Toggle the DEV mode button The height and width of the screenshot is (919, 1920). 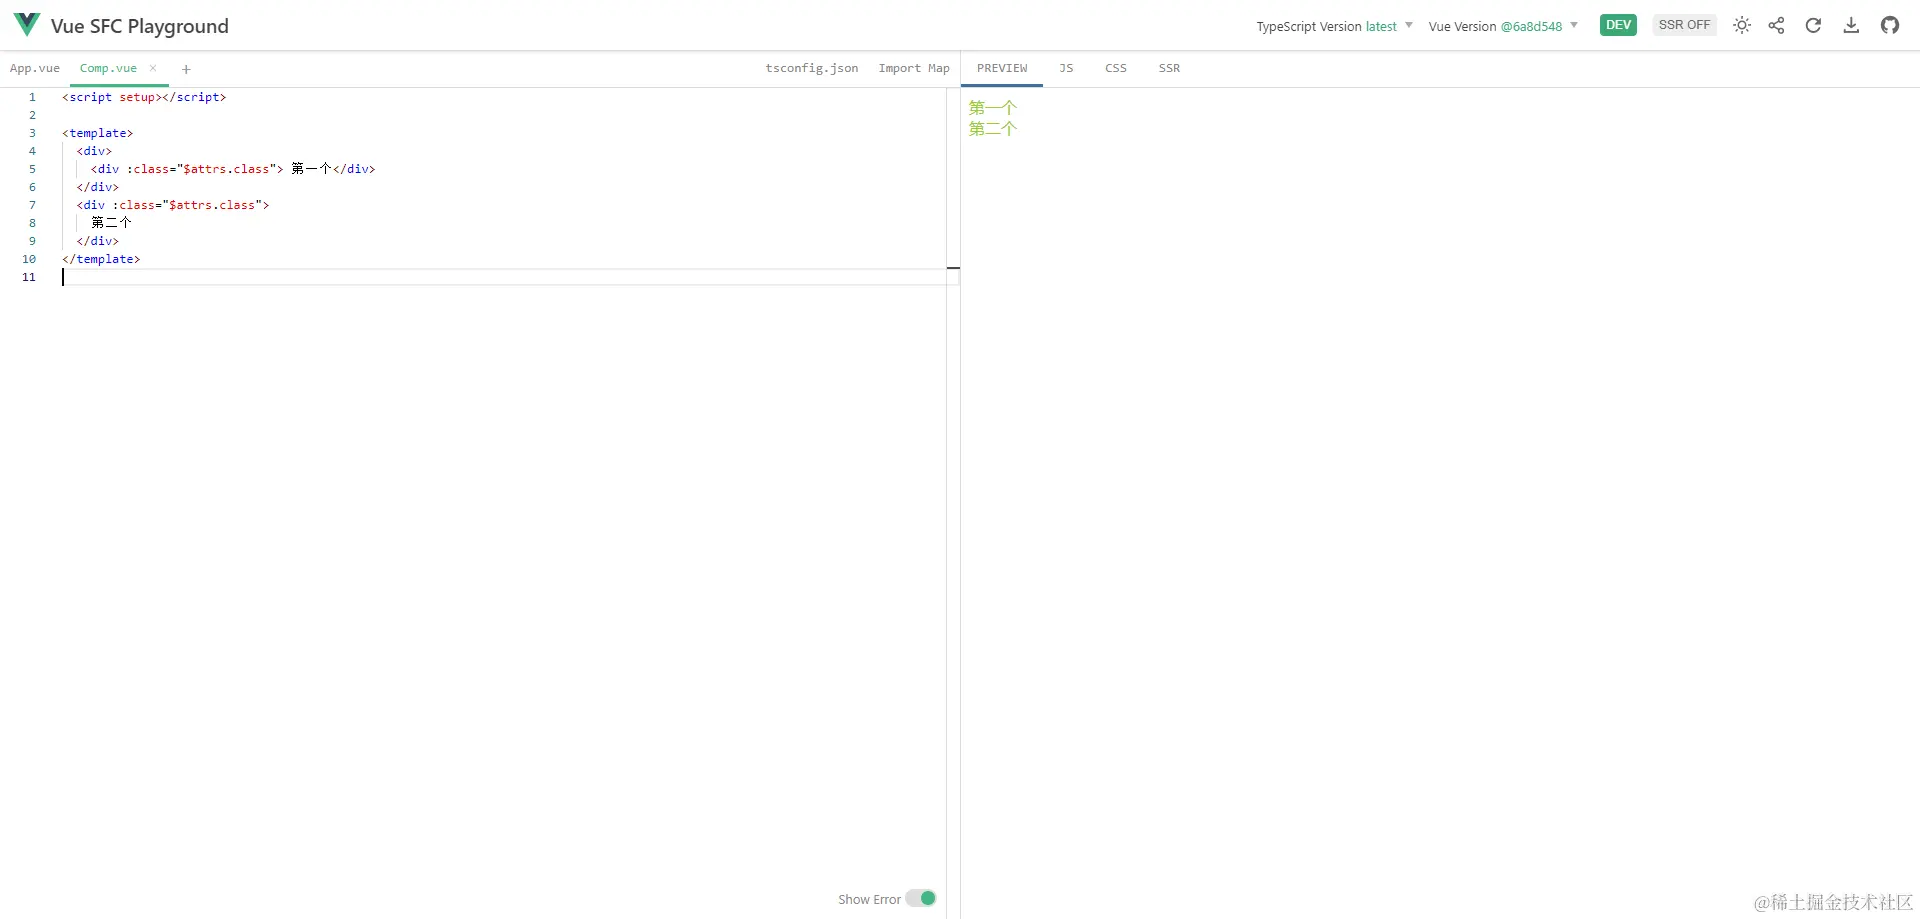coord(1618,25)
